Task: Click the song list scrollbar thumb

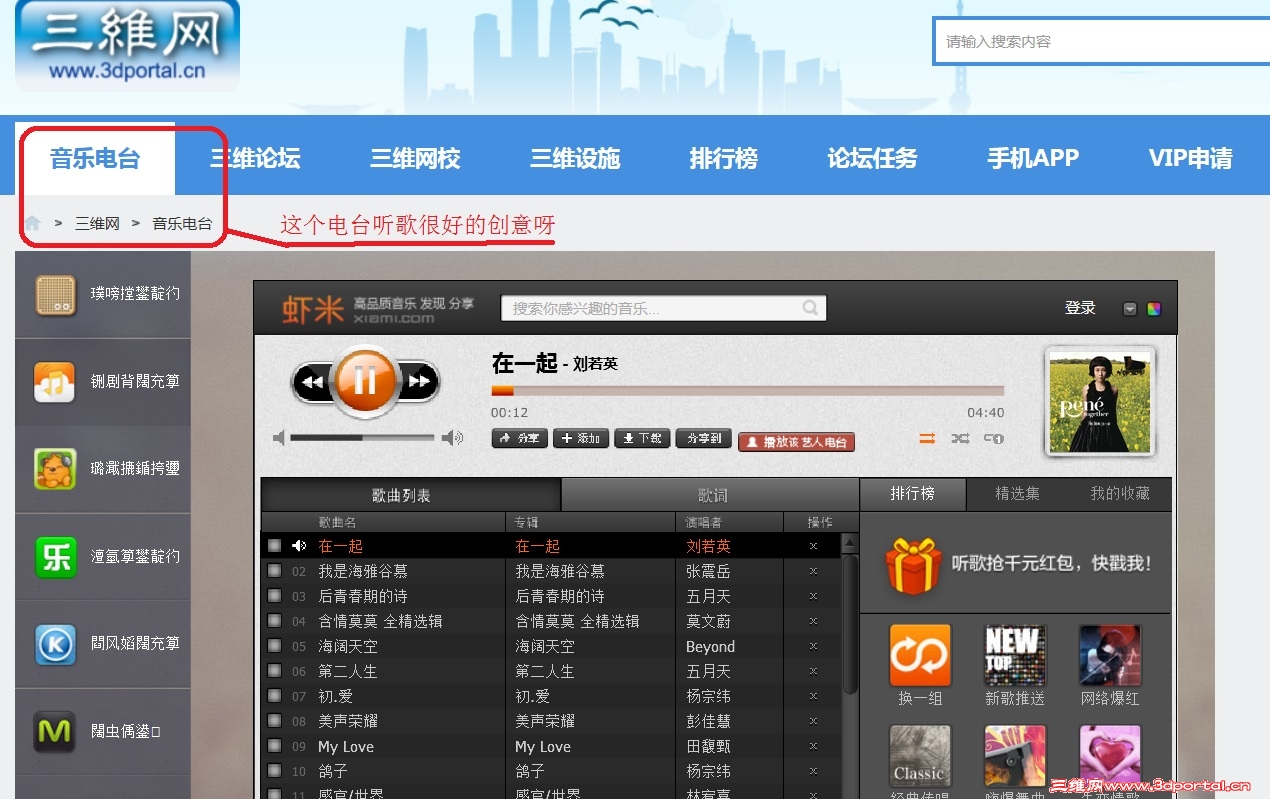Action: pos(849,624)
